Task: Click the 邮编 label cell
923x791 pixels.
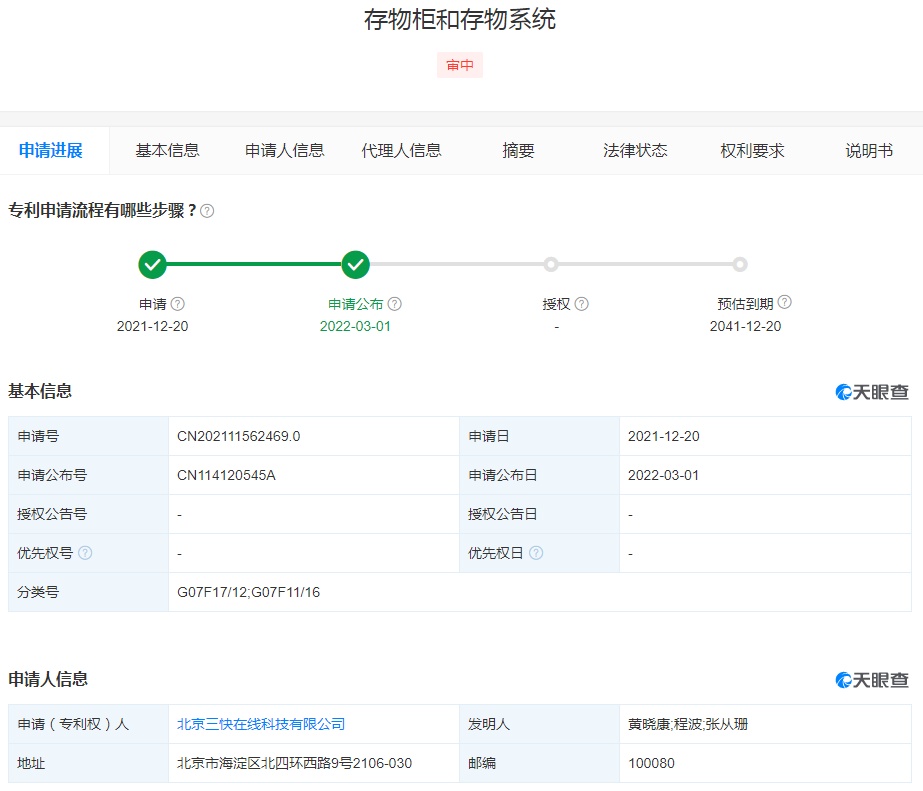Action: click(x=539, y=763)
